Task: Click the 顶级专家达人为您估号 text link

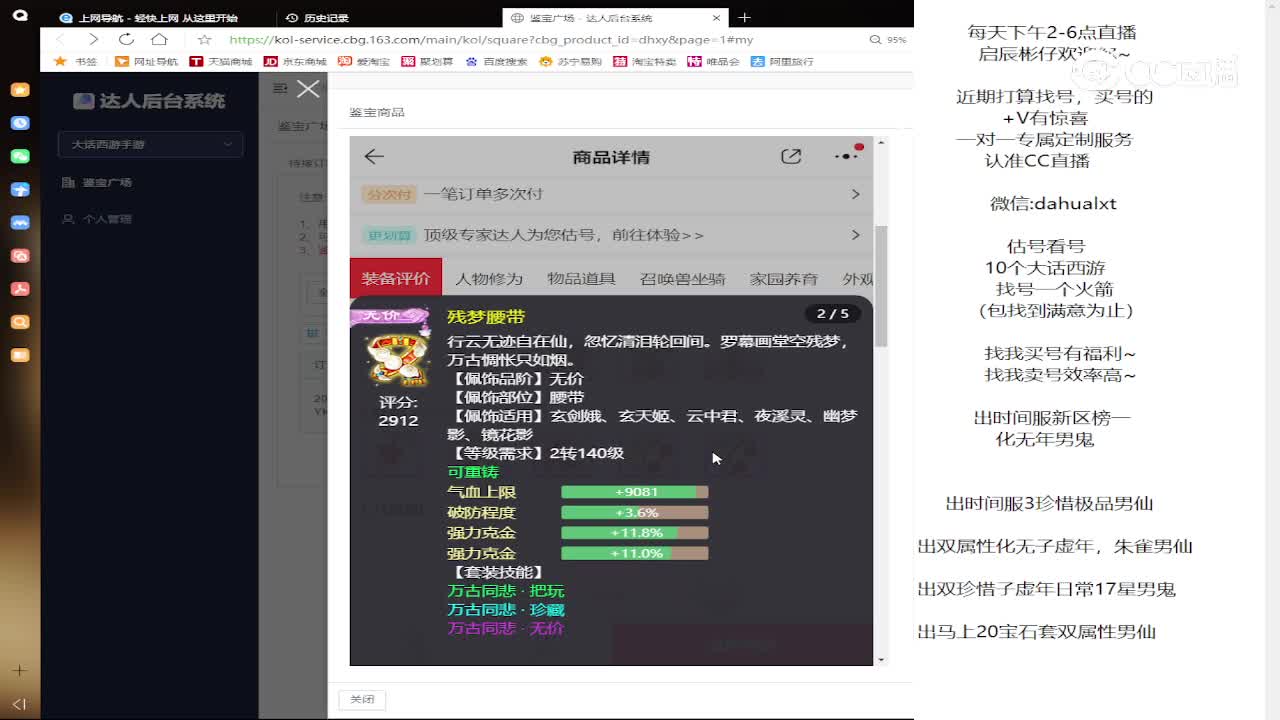Action: 564,235
